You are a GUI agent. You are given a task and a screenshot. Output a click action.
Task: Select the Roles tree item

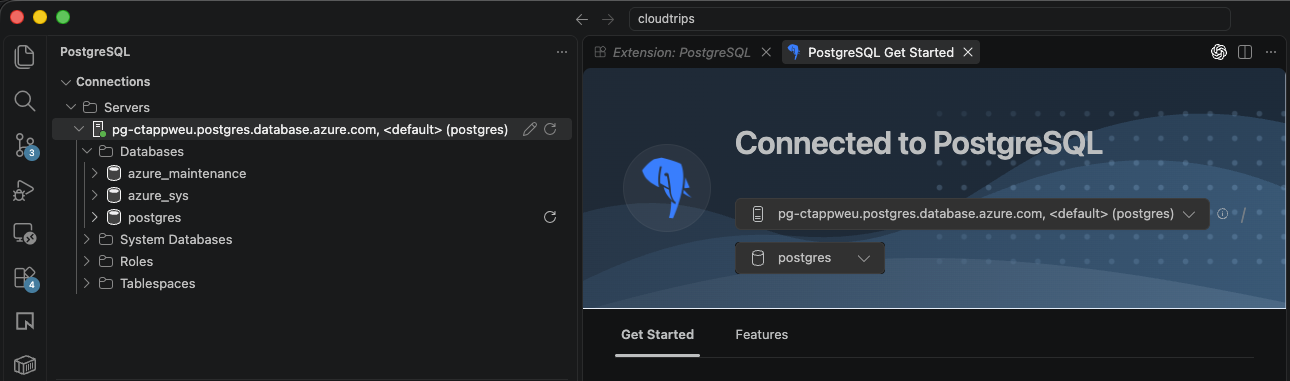coord(311,261)
